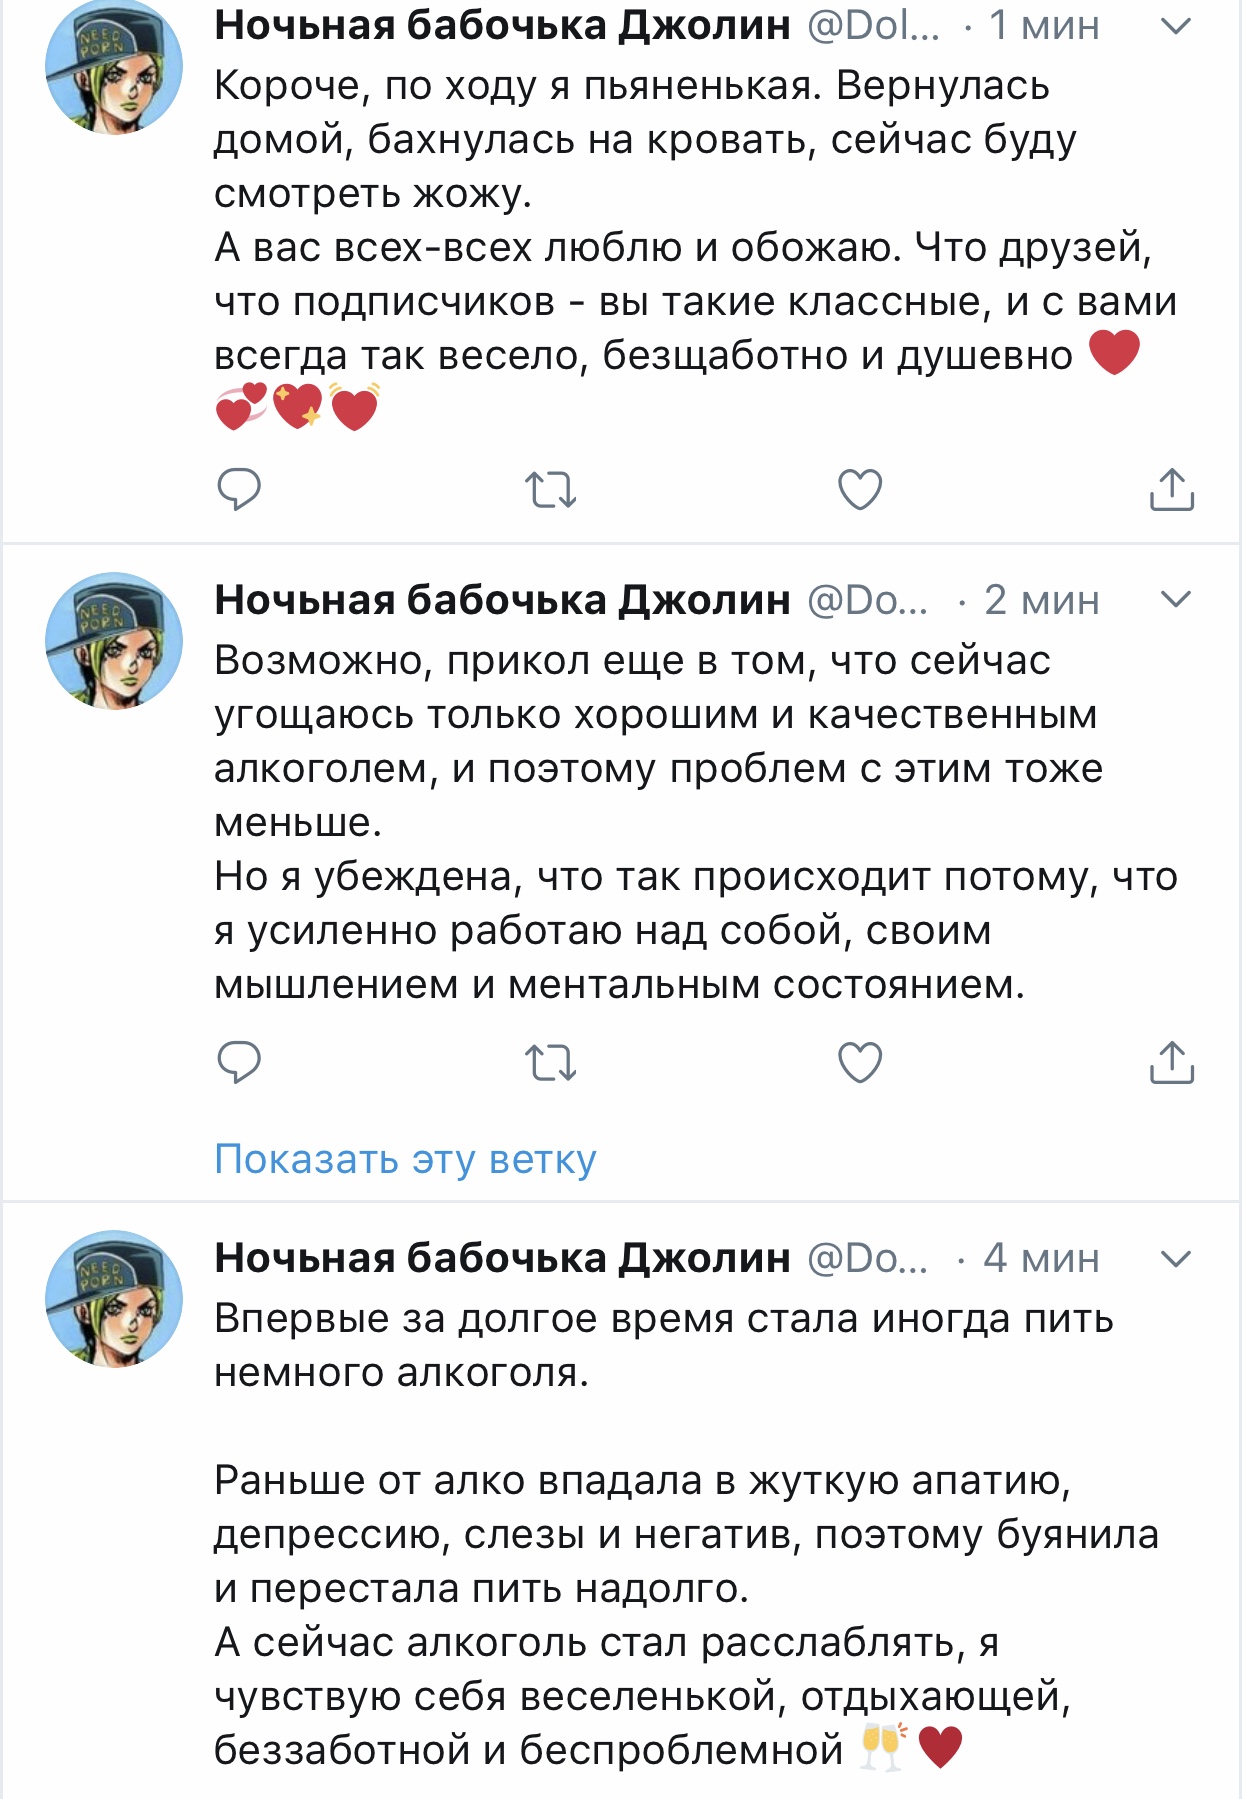Open dropdown arrow on 4 мин tweet

[x=1176, y=1257]
